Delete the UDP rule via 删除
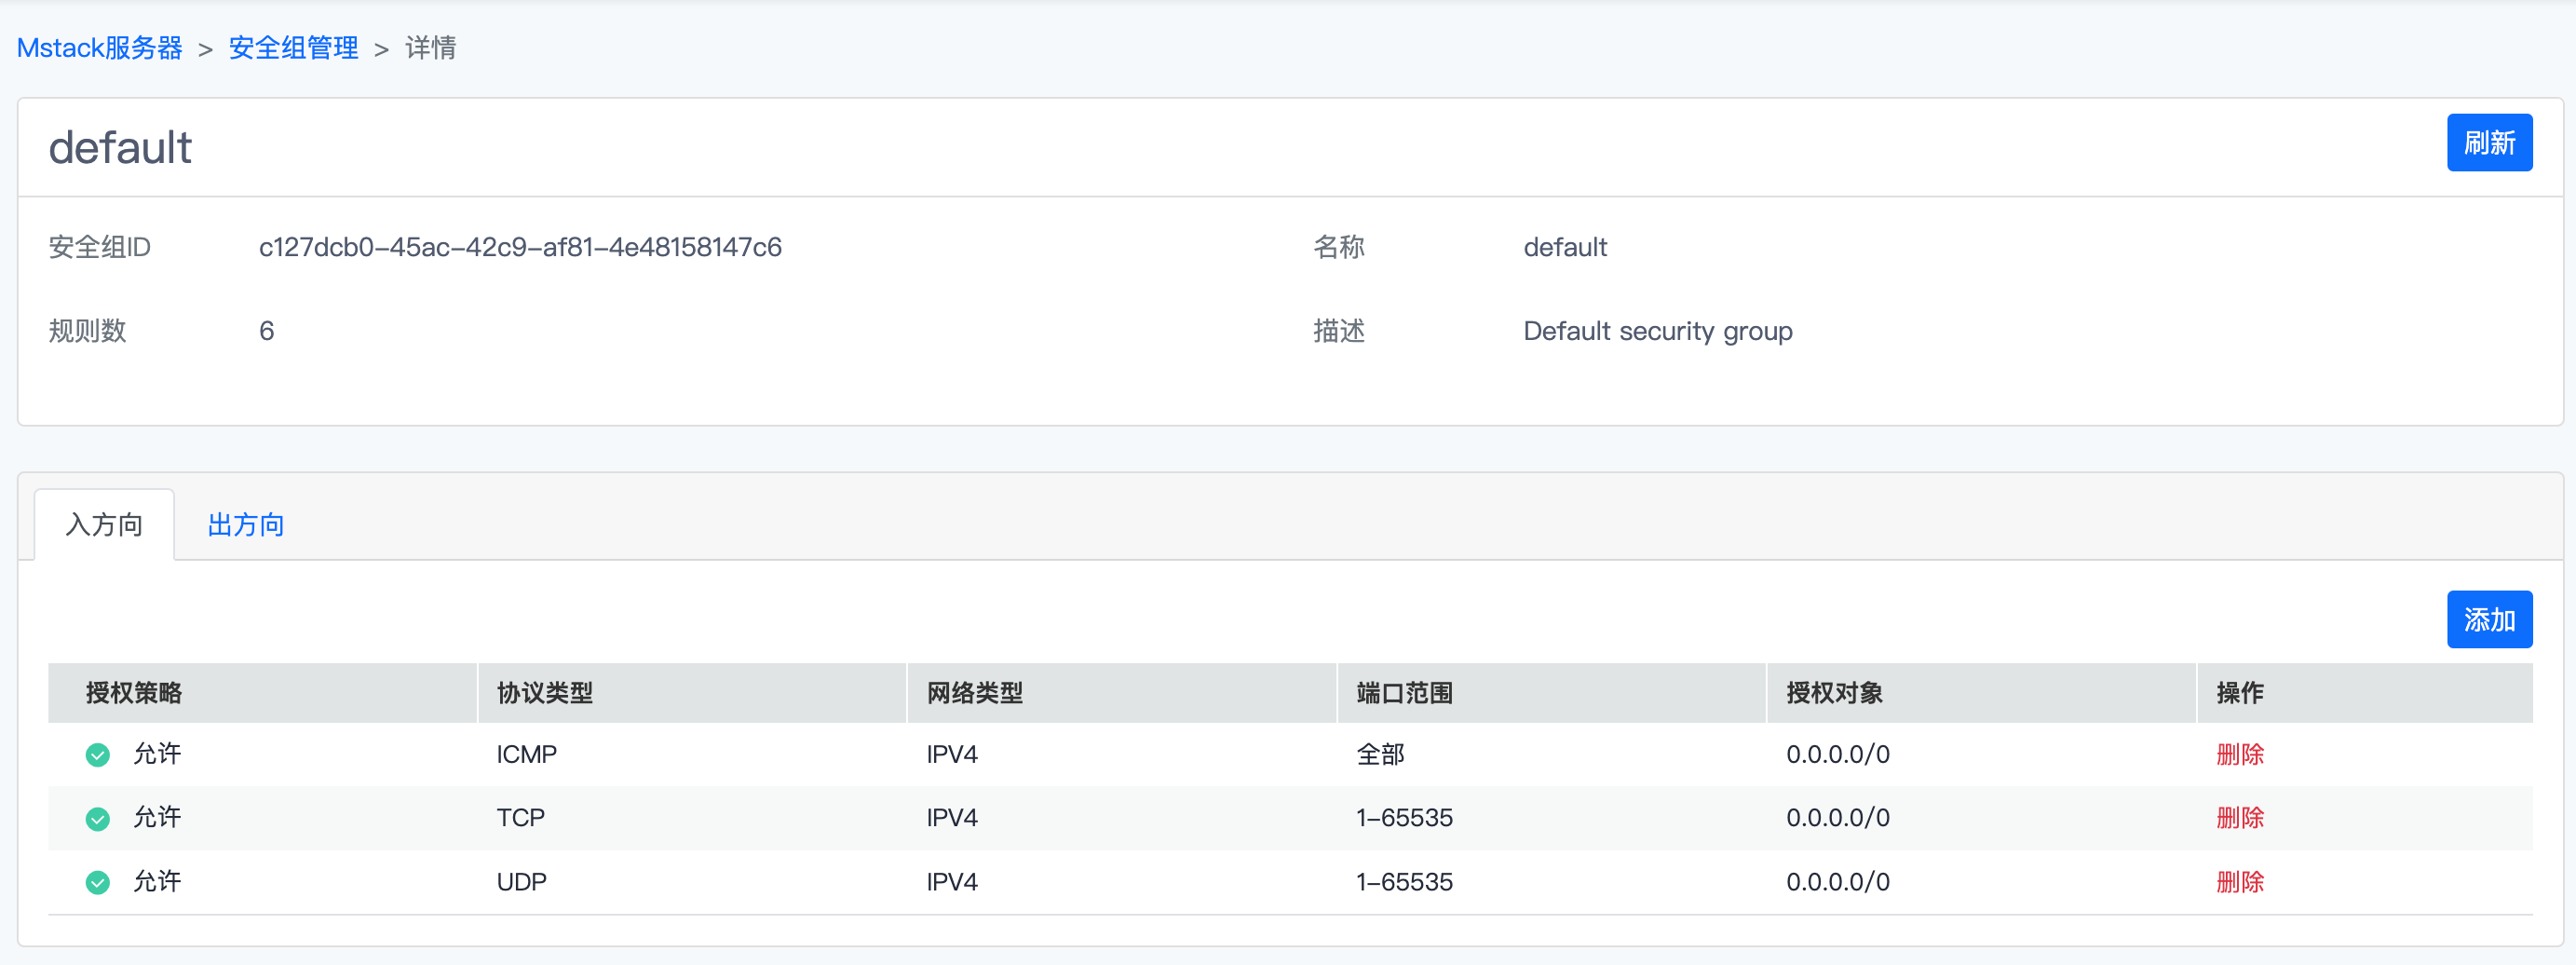Screen dimensions: 2576x965 (2240, 882)
